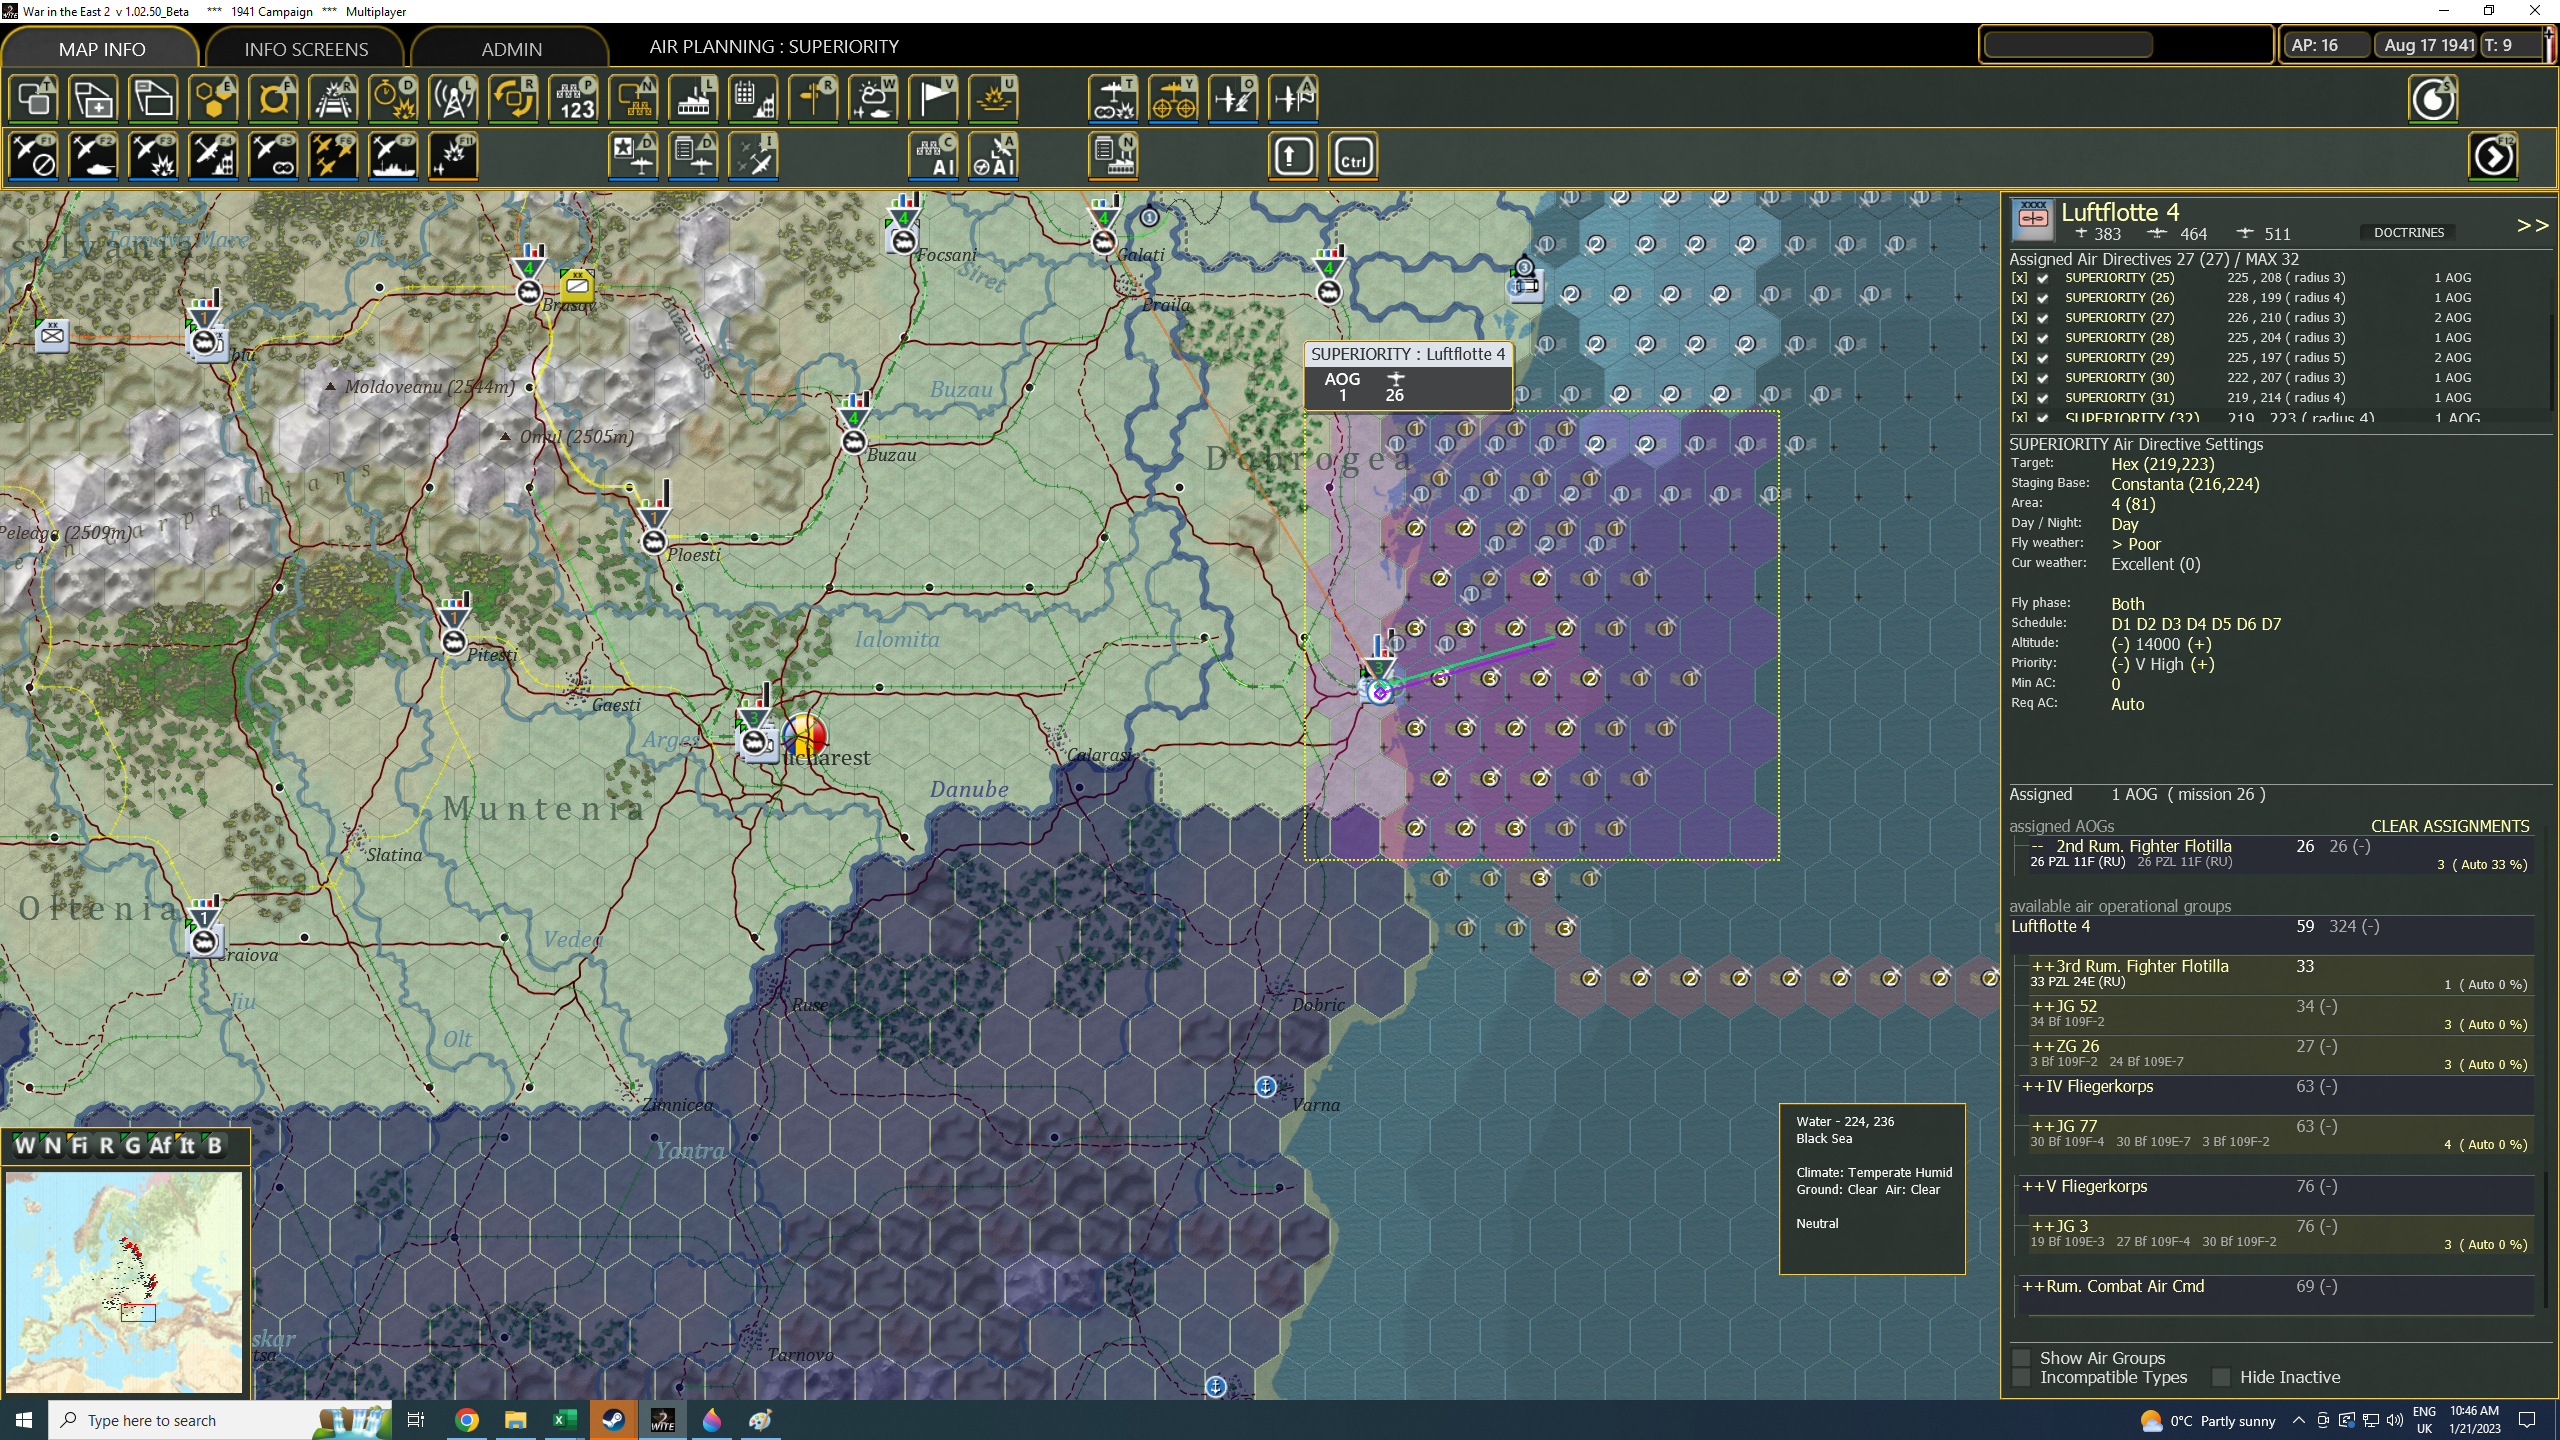This screenshot has width=2560, height=1440.
Task: Select the ground support air directive icon (F2)
Action: click(93, 156)
